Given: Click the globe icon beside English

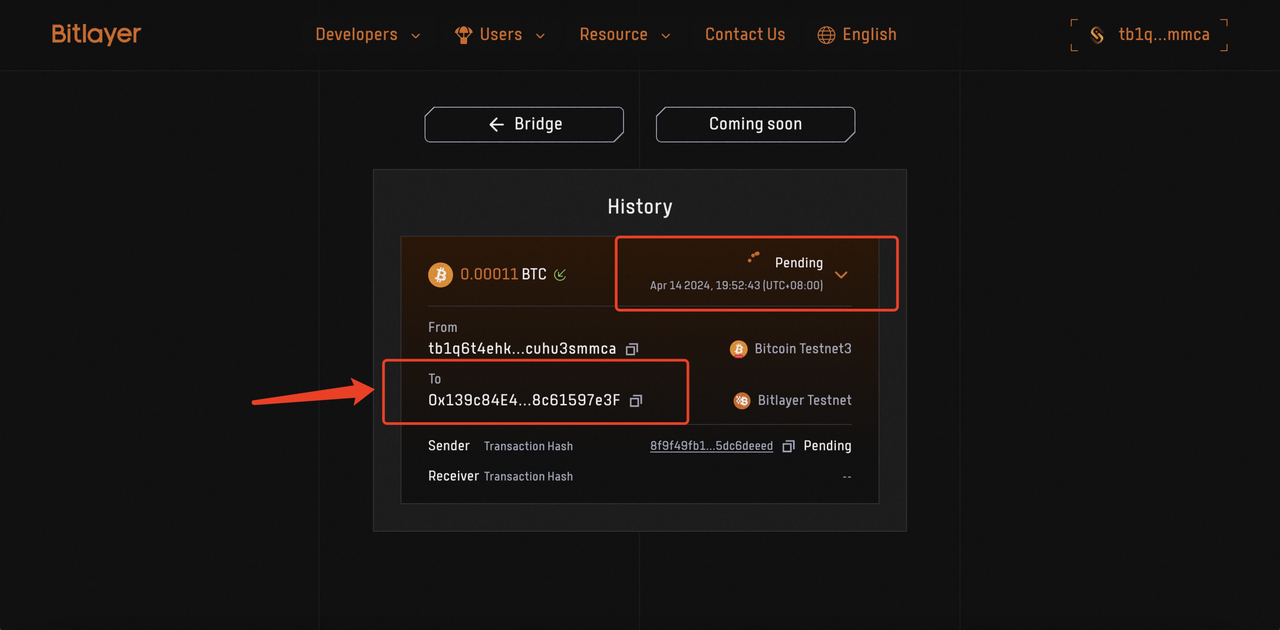Looking at the screenshot, I should pos(826,34).
